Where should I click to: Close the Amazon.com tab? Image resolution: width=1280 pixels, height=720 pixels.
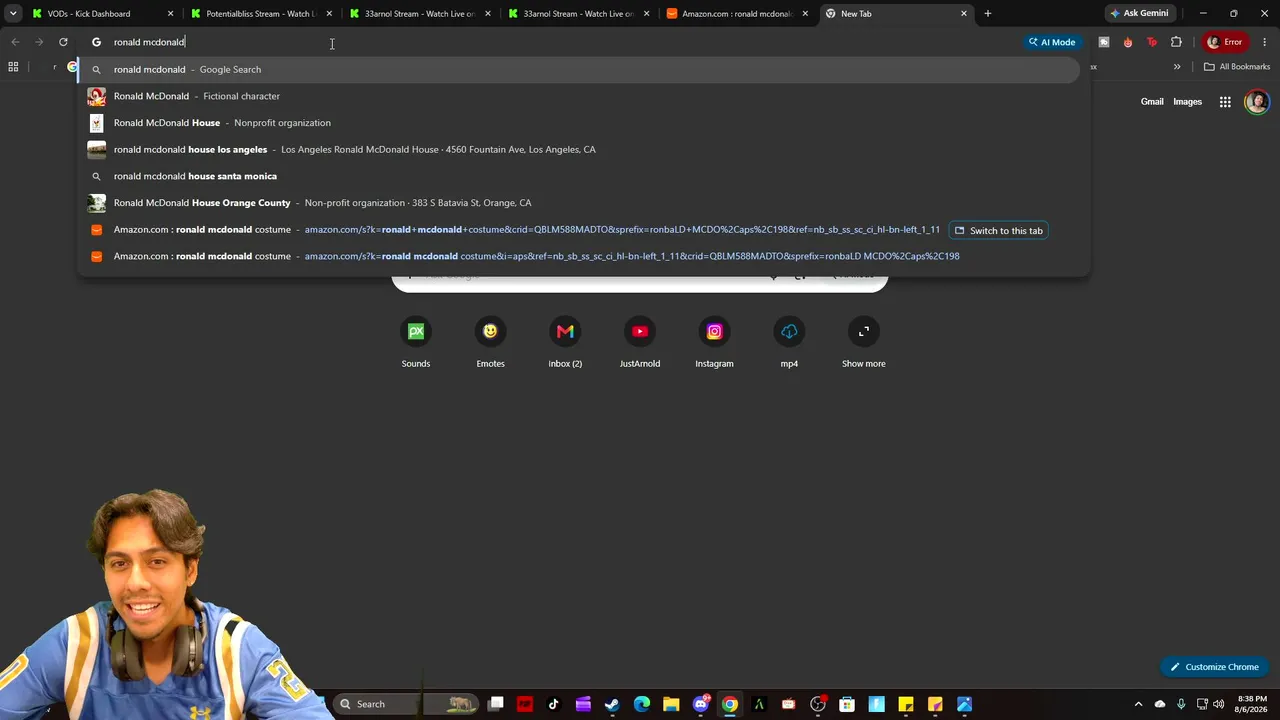pyautogui.click(x=805, y=14)
